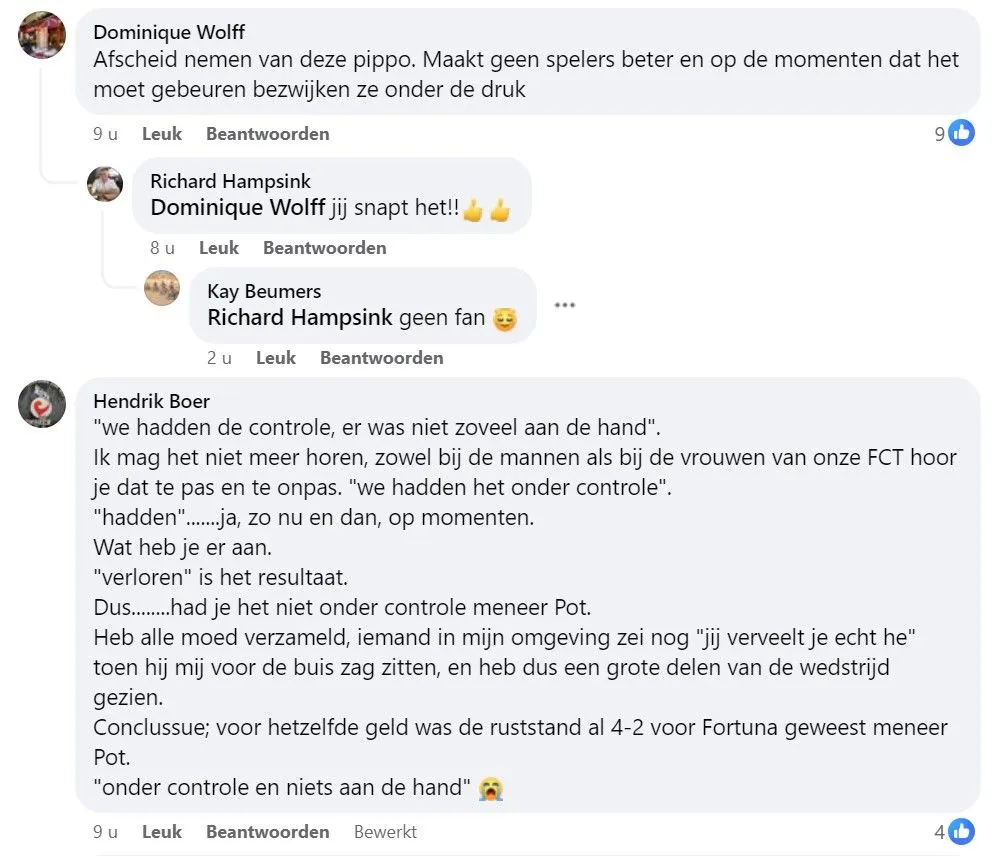The height and width of the screenshot is (856, 1003).
Task: Click Beantwoorden on Richard Hampsink's comment
Action: [x=324, y=247]
